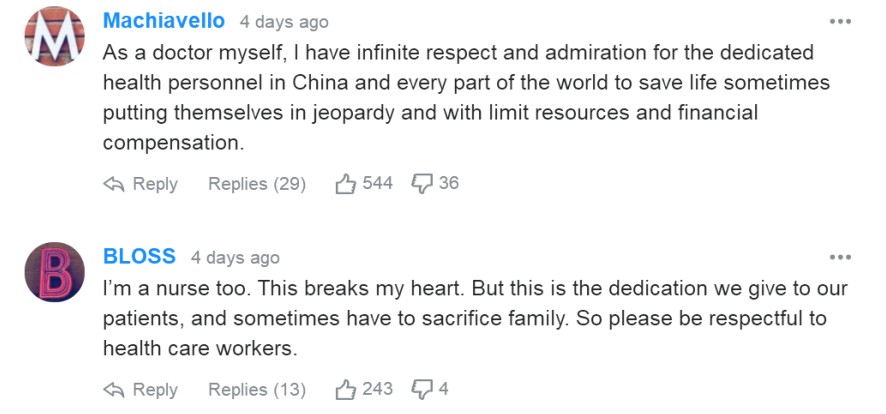Screen dimensions: 886x414
Task: Show the 13 replies under BLOSS
Action: 256,390
